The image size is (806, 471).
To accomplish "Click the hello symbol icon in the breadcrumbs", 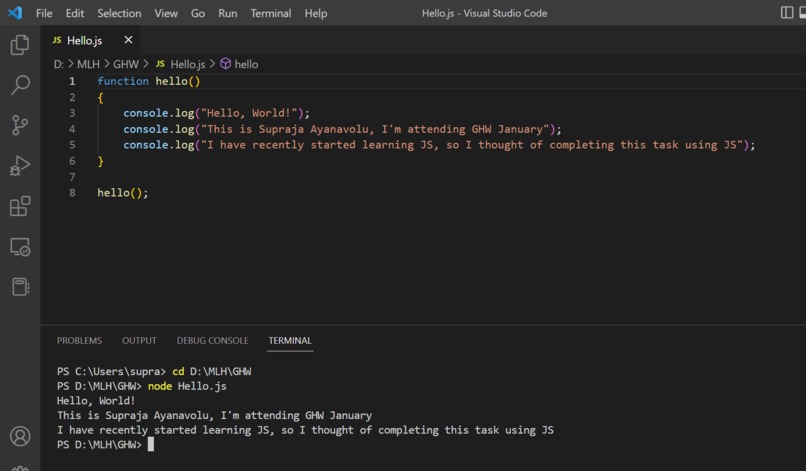I will (225, 64).
